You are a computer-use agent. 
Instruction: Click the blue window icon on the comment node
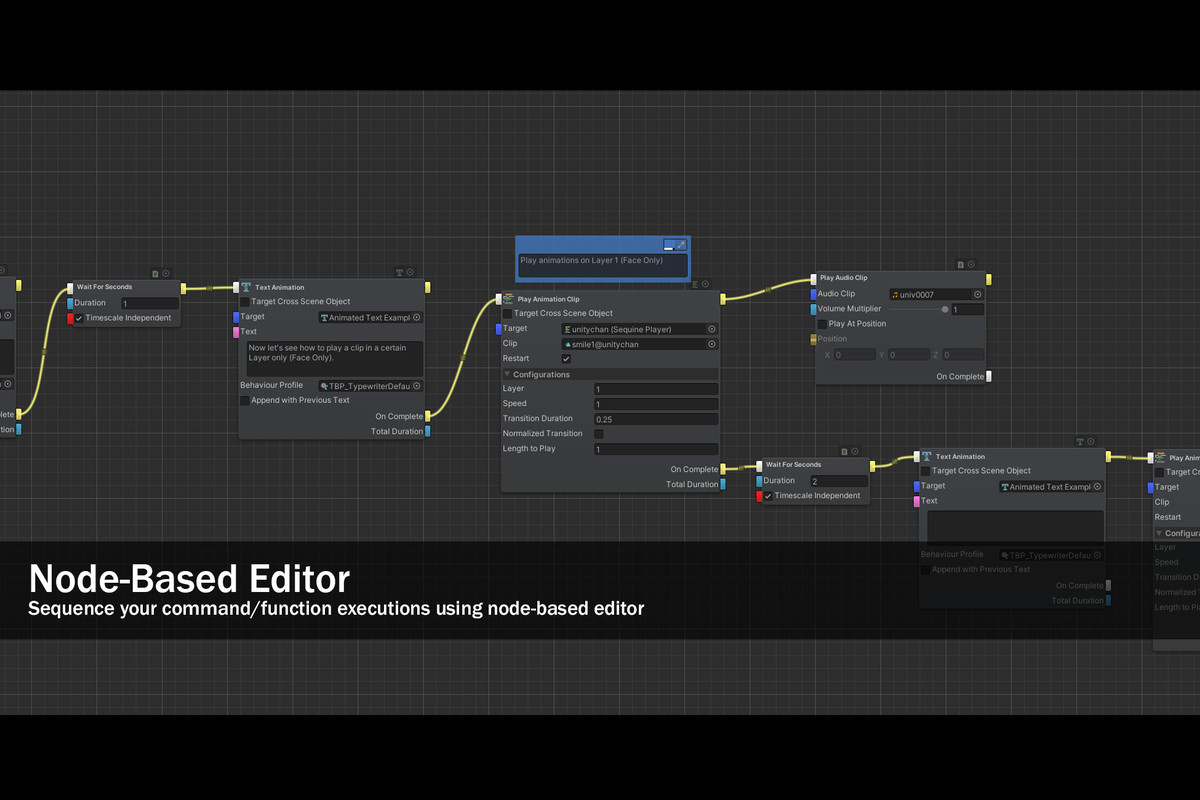pyautogui.click(x=673, y=244)
